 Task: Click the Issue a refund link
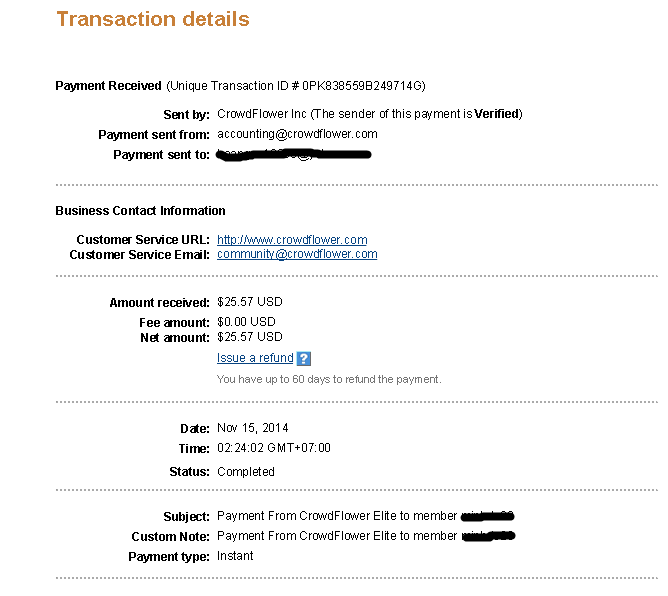click(255, 358)
